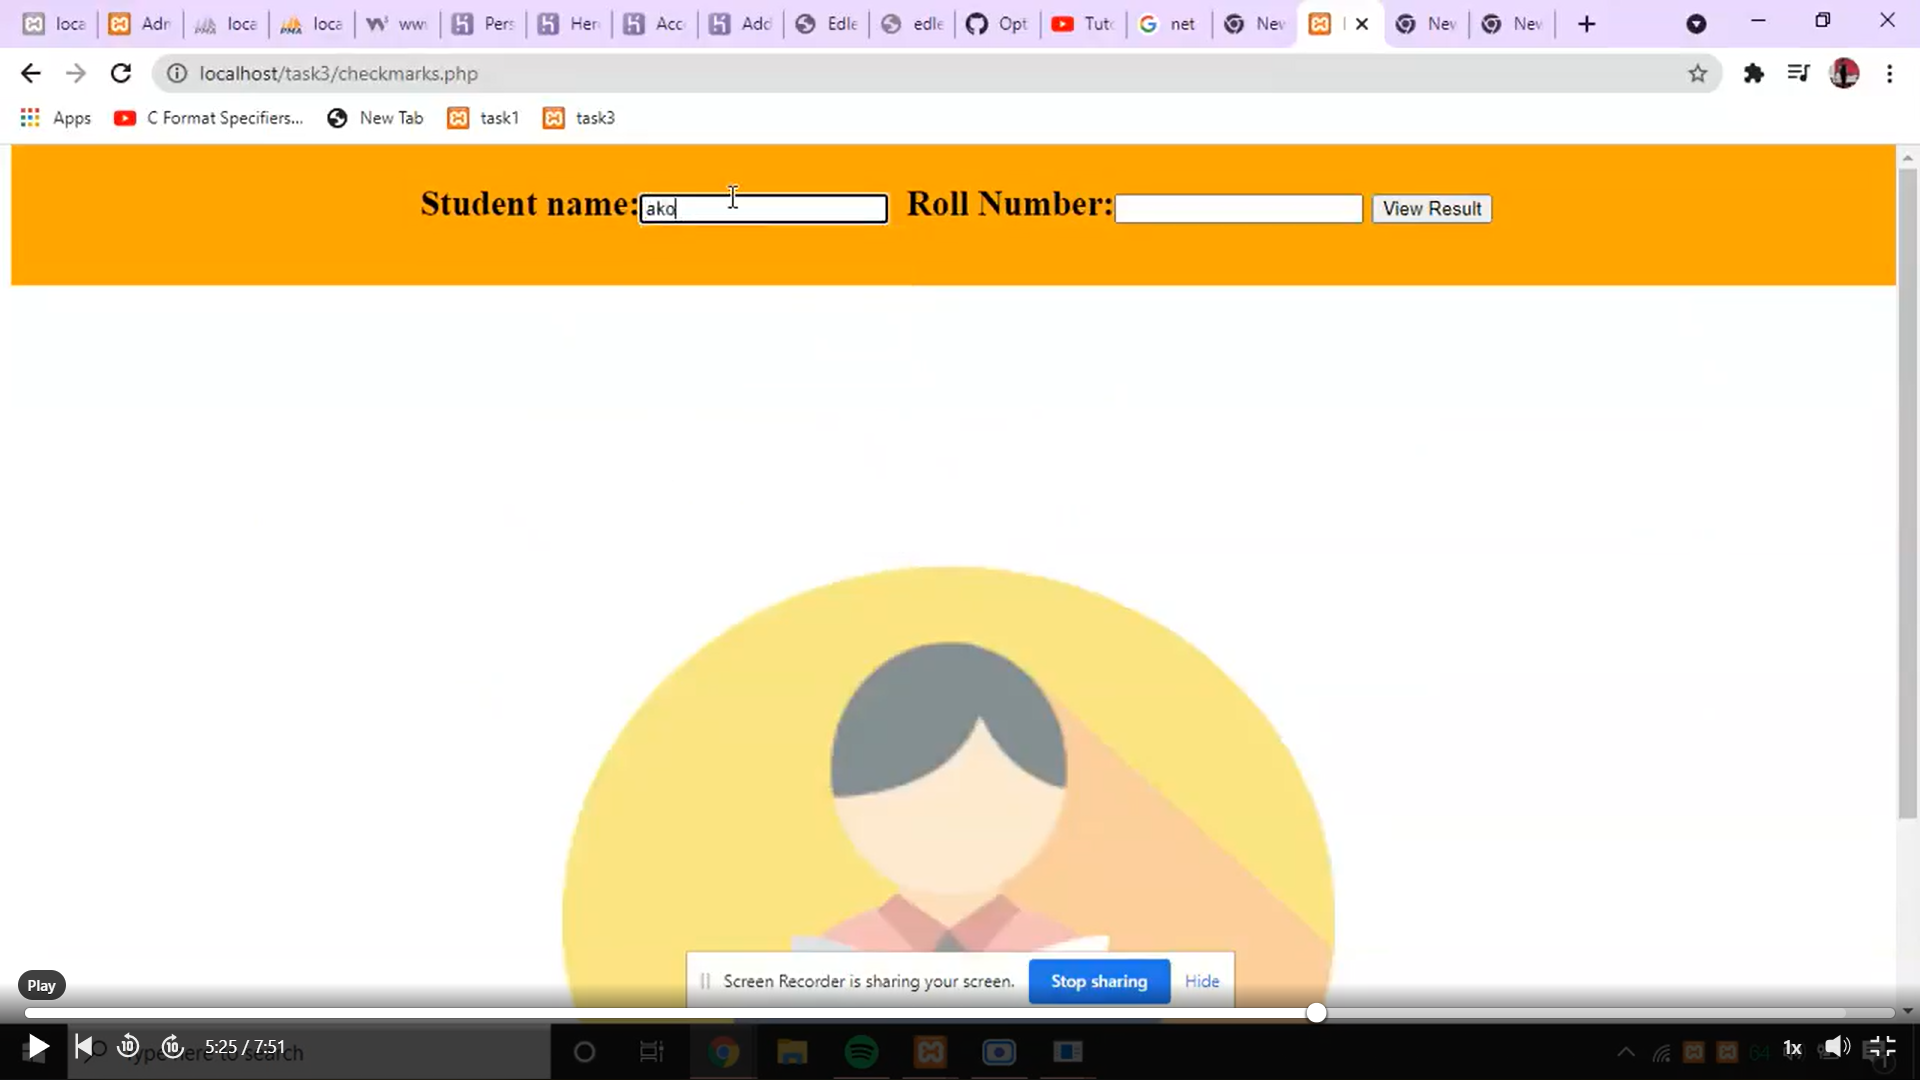Image resolution: width=1920 pixels, height=1080 pixels.
Task: Open the Chrome three-dot menu
Action: (1889, 73)
